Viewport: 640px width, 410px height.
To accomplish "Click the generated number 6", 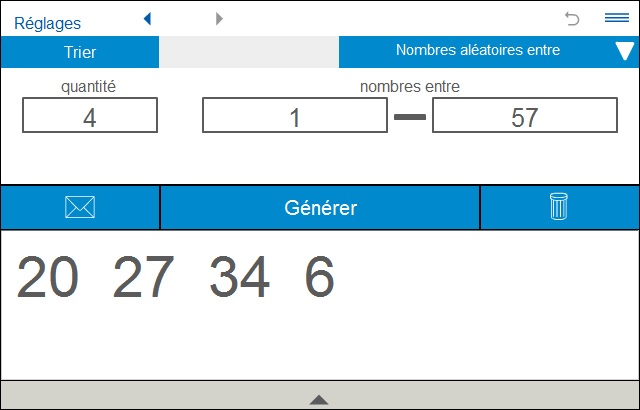I will click(319, 277).
